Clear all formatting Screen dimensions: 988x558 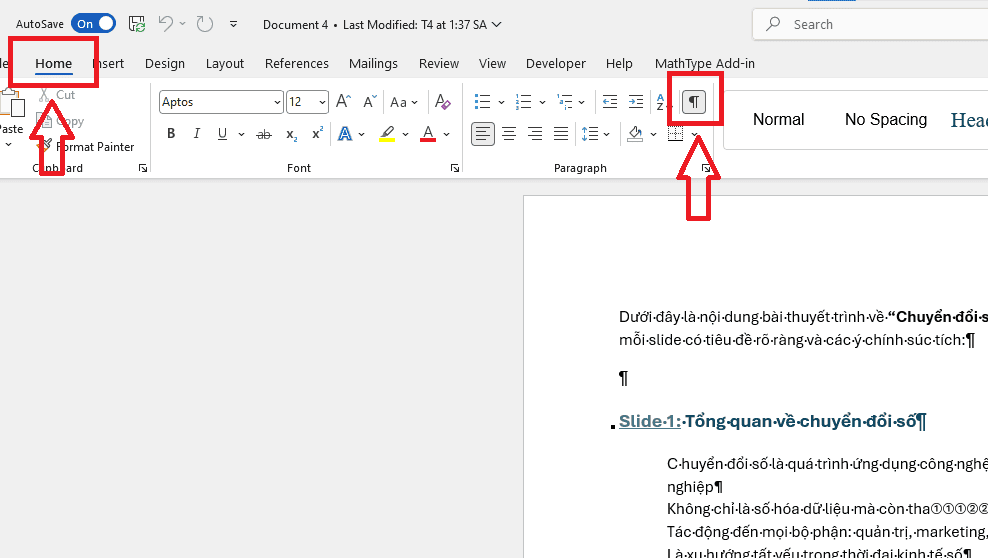443,101
